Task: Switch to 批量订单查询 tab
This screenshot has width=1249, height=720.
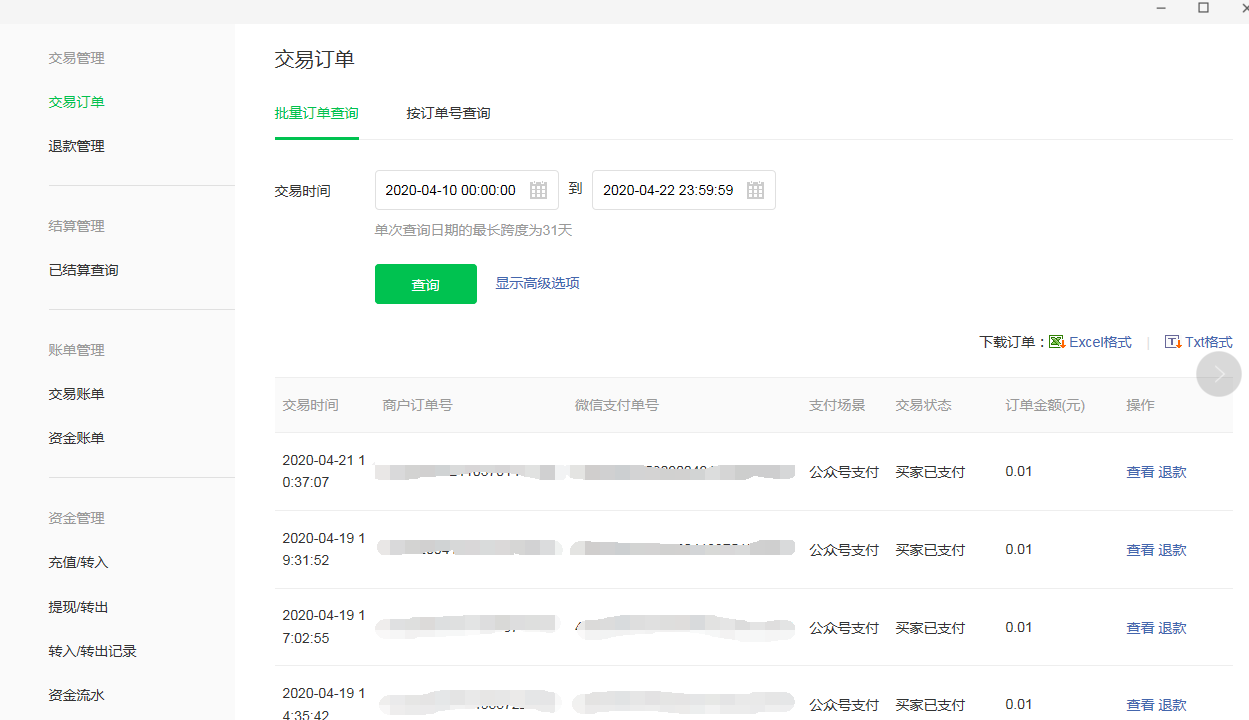Action: click(317, 113)
